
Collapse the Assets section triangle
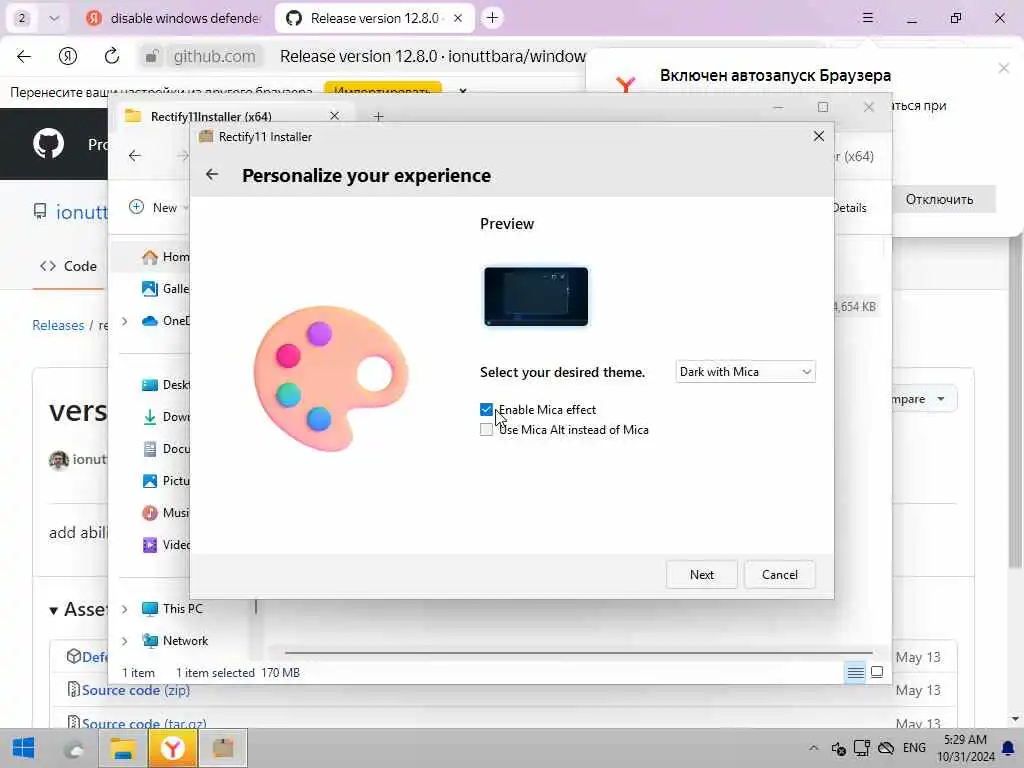(x=54, y=611)
